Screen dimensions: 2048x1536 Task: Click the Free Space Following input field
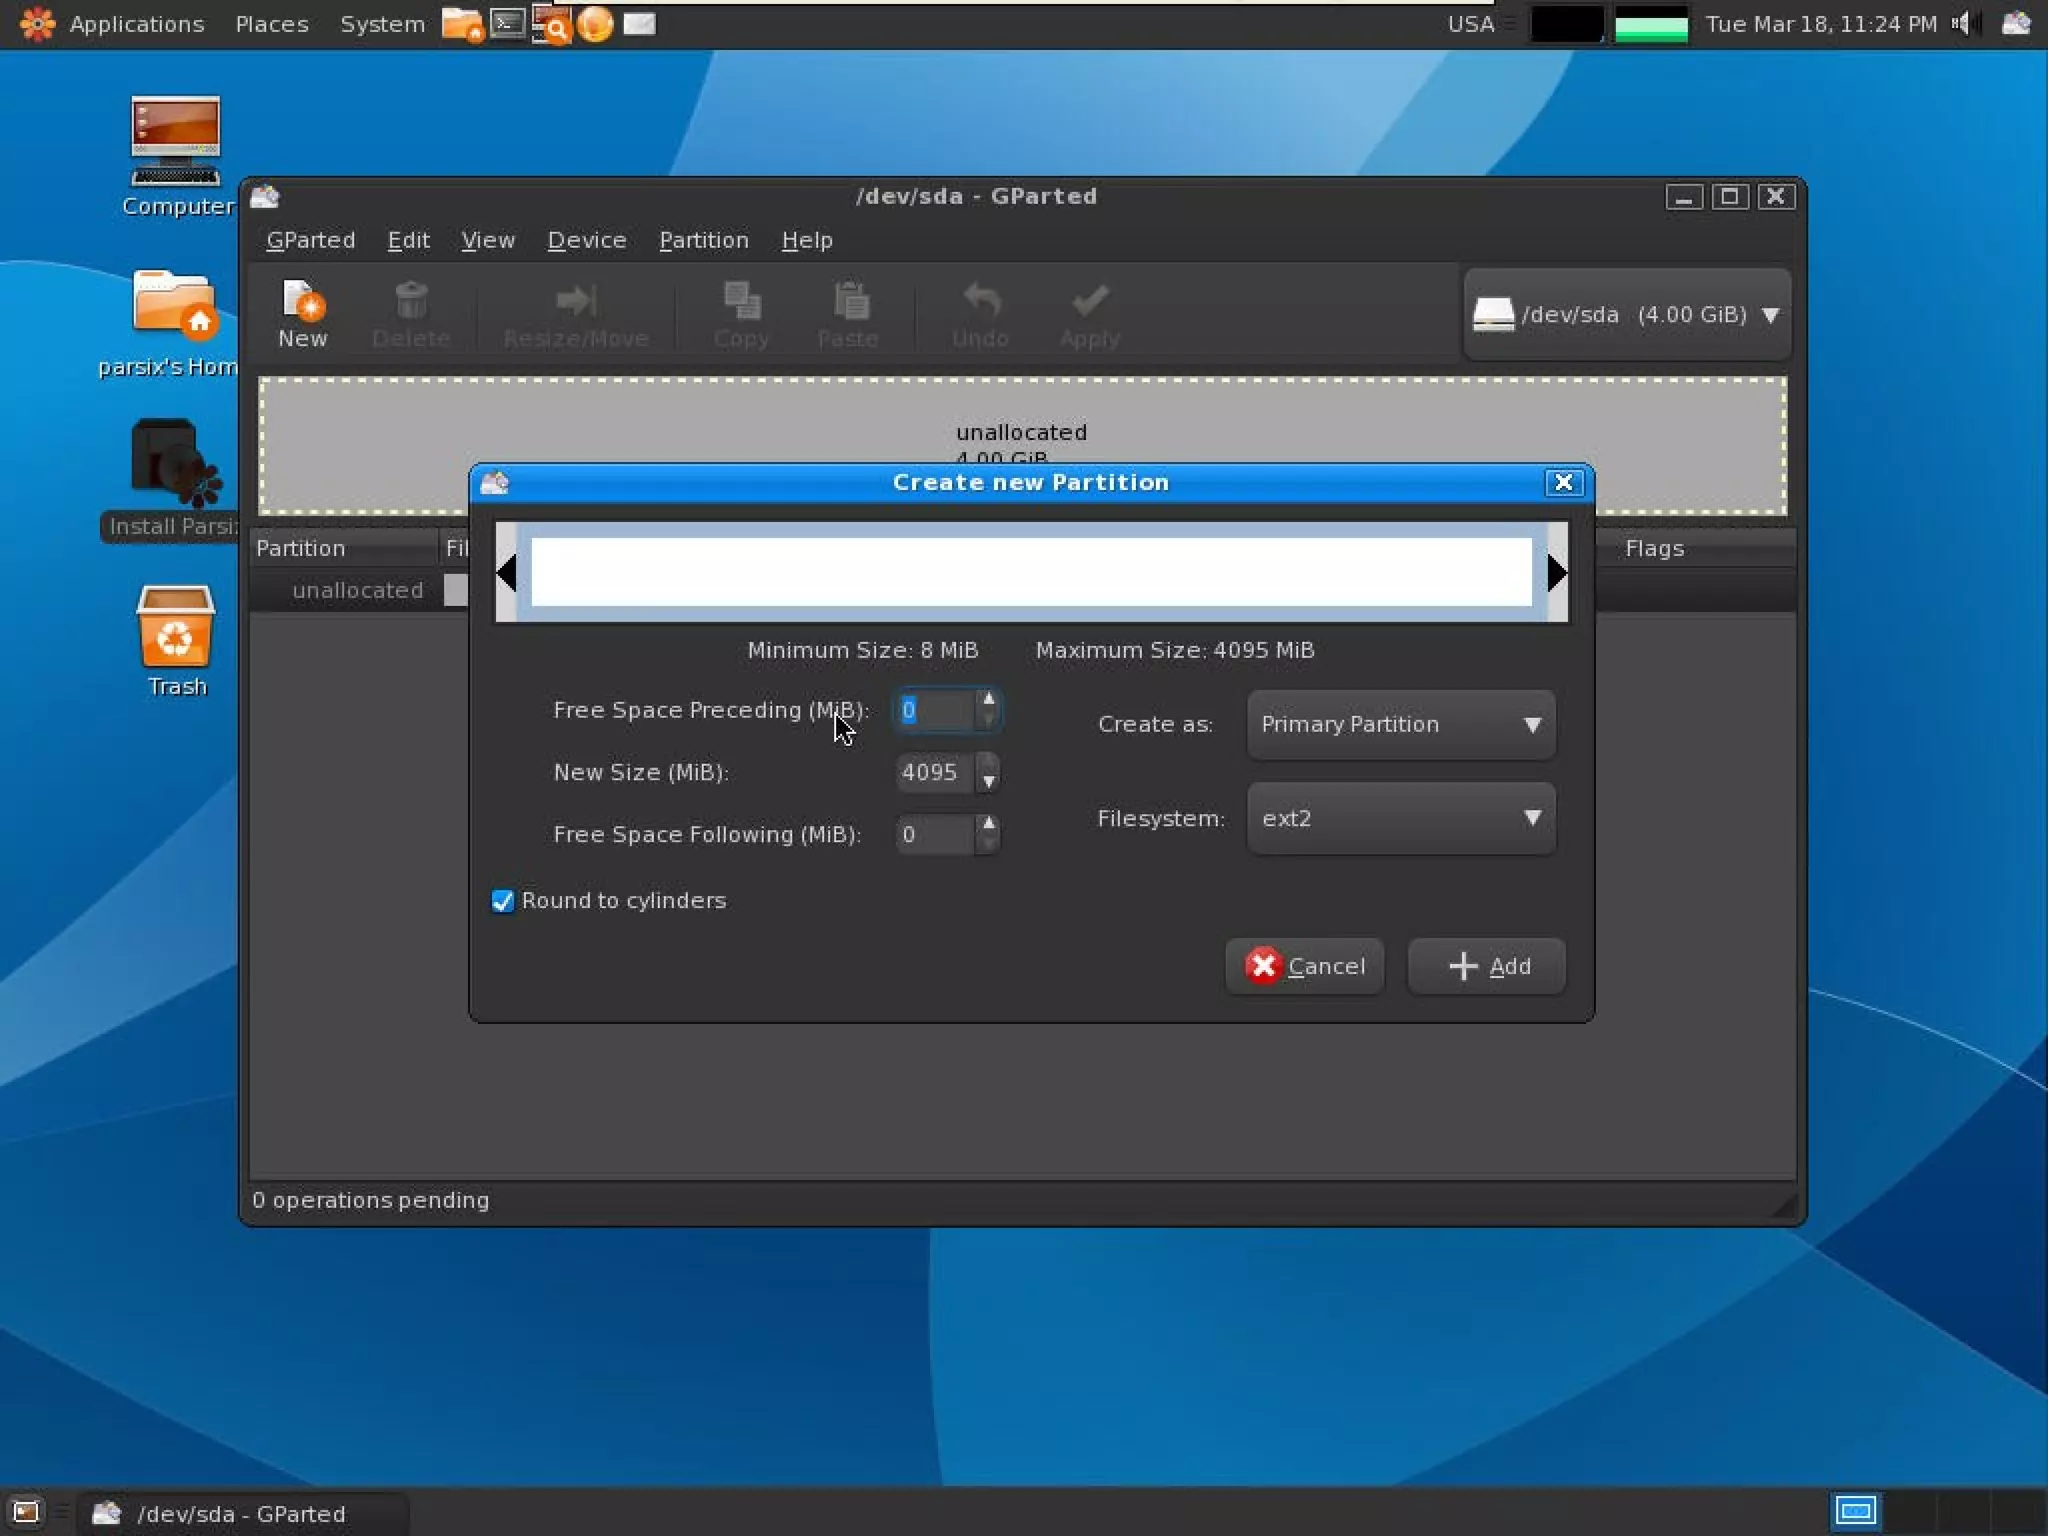[934, 834]
